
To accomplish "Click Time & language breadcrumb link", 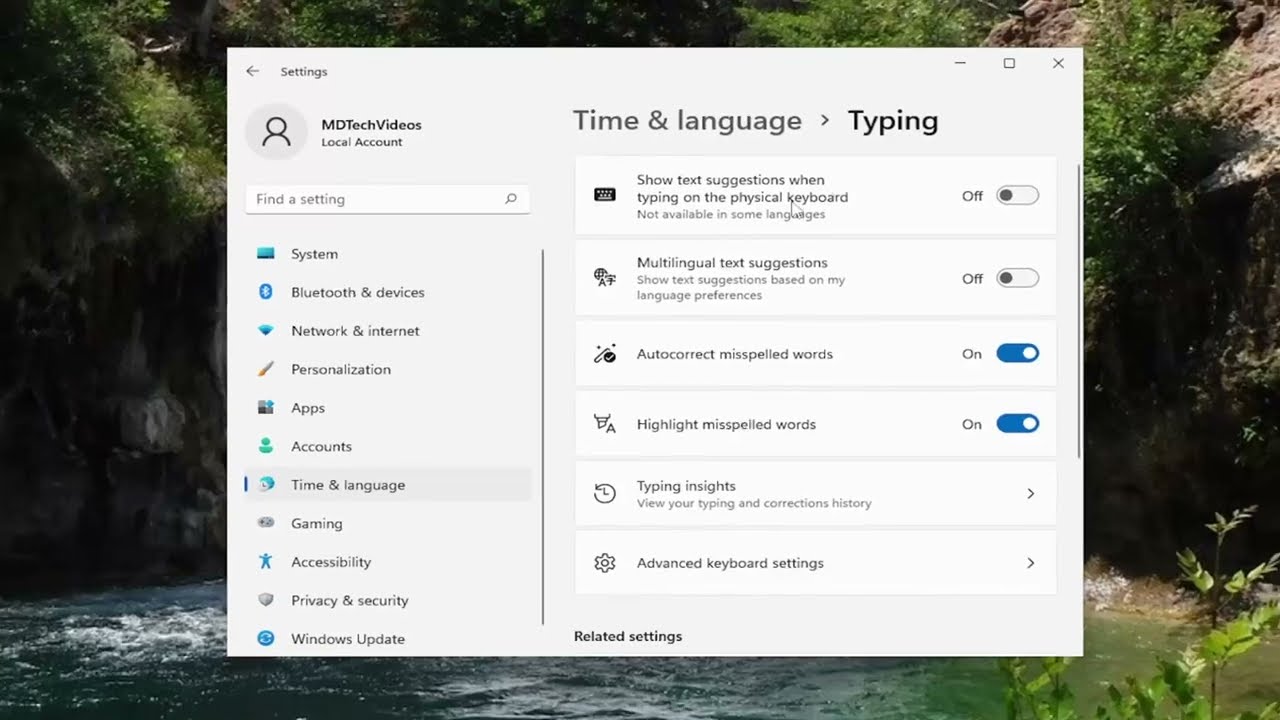I will point(687,121).
